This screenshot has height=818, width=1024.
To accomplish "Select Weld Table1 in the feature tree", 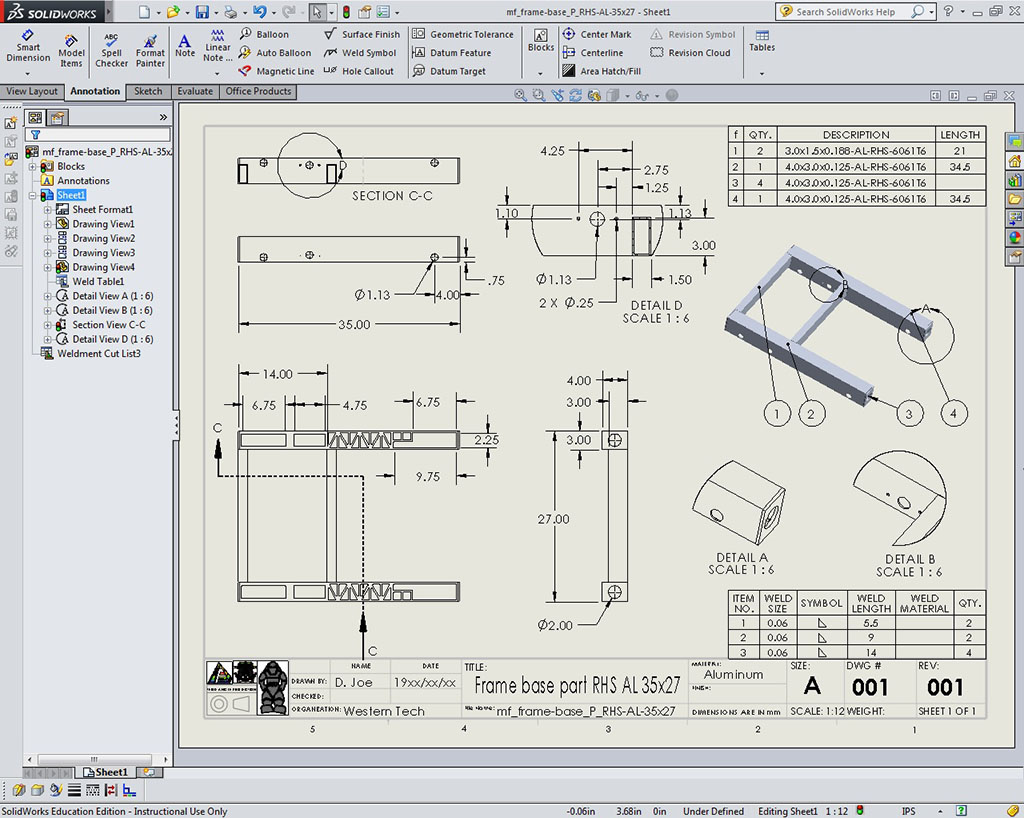I will tap(98, 282).
